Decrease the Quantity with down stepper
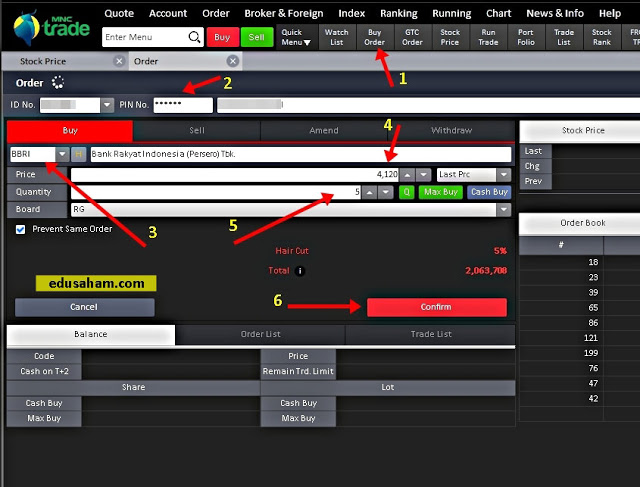 tap(385, 192)
